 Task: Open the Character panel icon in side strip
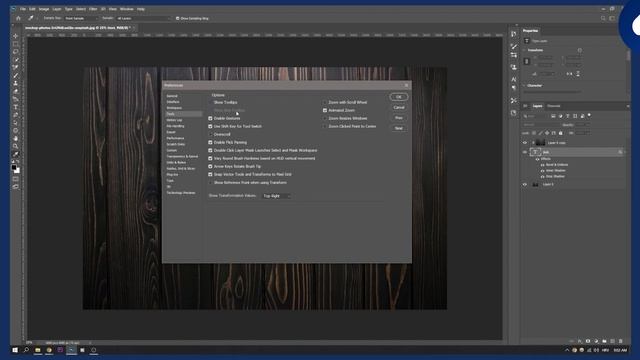[514, 79]
